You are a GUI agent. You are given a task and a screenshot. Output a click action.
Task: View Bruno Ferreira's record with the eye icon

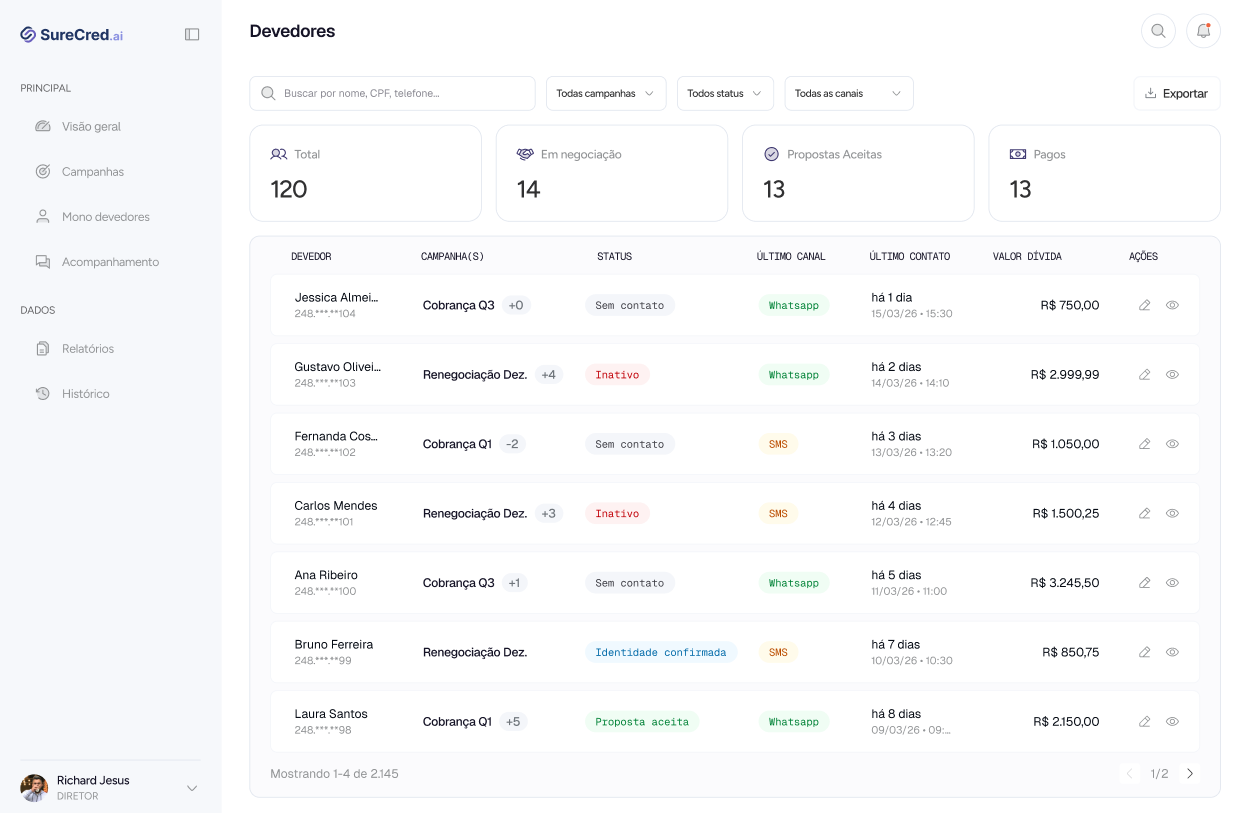(1172, 652)
